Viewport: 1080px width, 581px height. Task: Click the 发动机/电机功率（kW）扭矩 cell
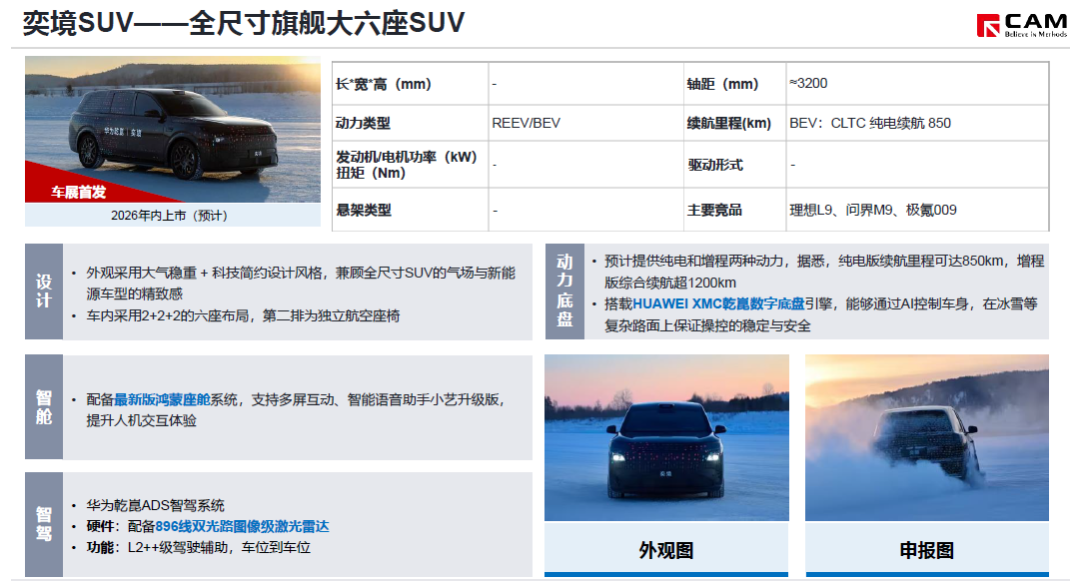coord(411,165)
